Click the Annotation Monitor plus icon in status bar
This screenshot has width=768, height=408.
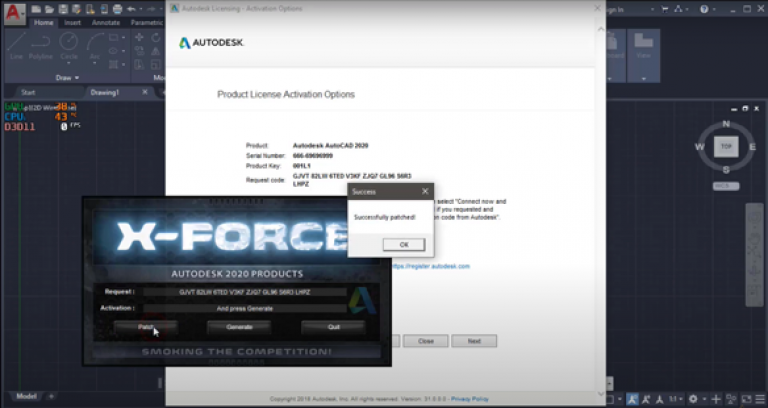716,399
